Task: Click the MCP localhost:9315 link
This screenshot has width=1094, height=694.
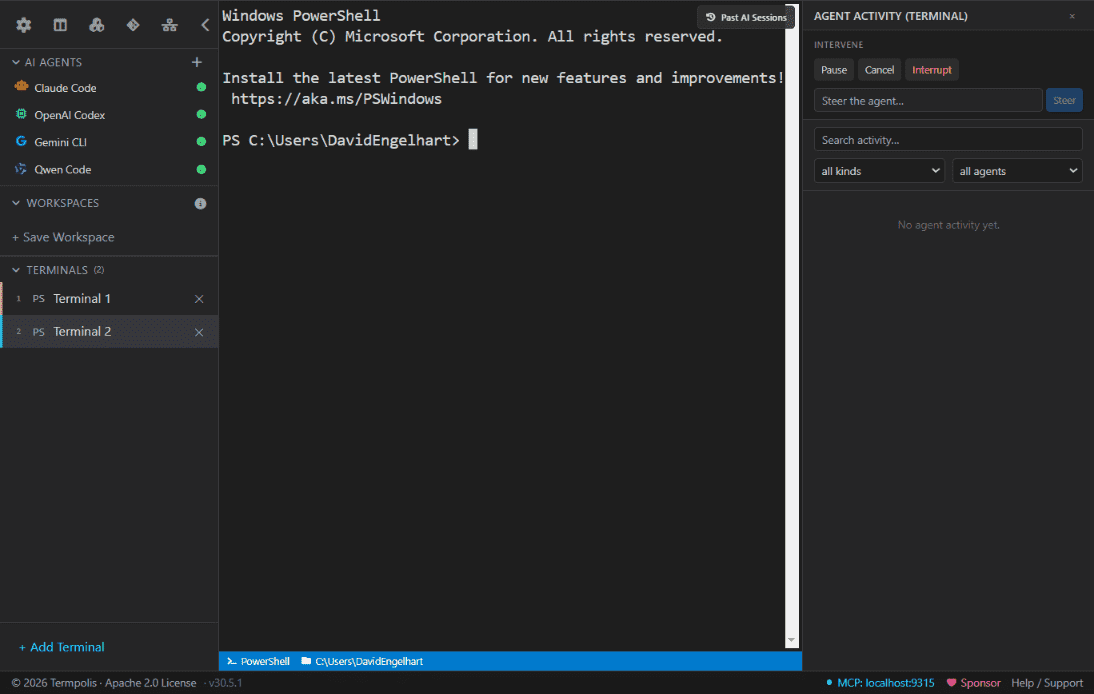Action: coord(885,683)
